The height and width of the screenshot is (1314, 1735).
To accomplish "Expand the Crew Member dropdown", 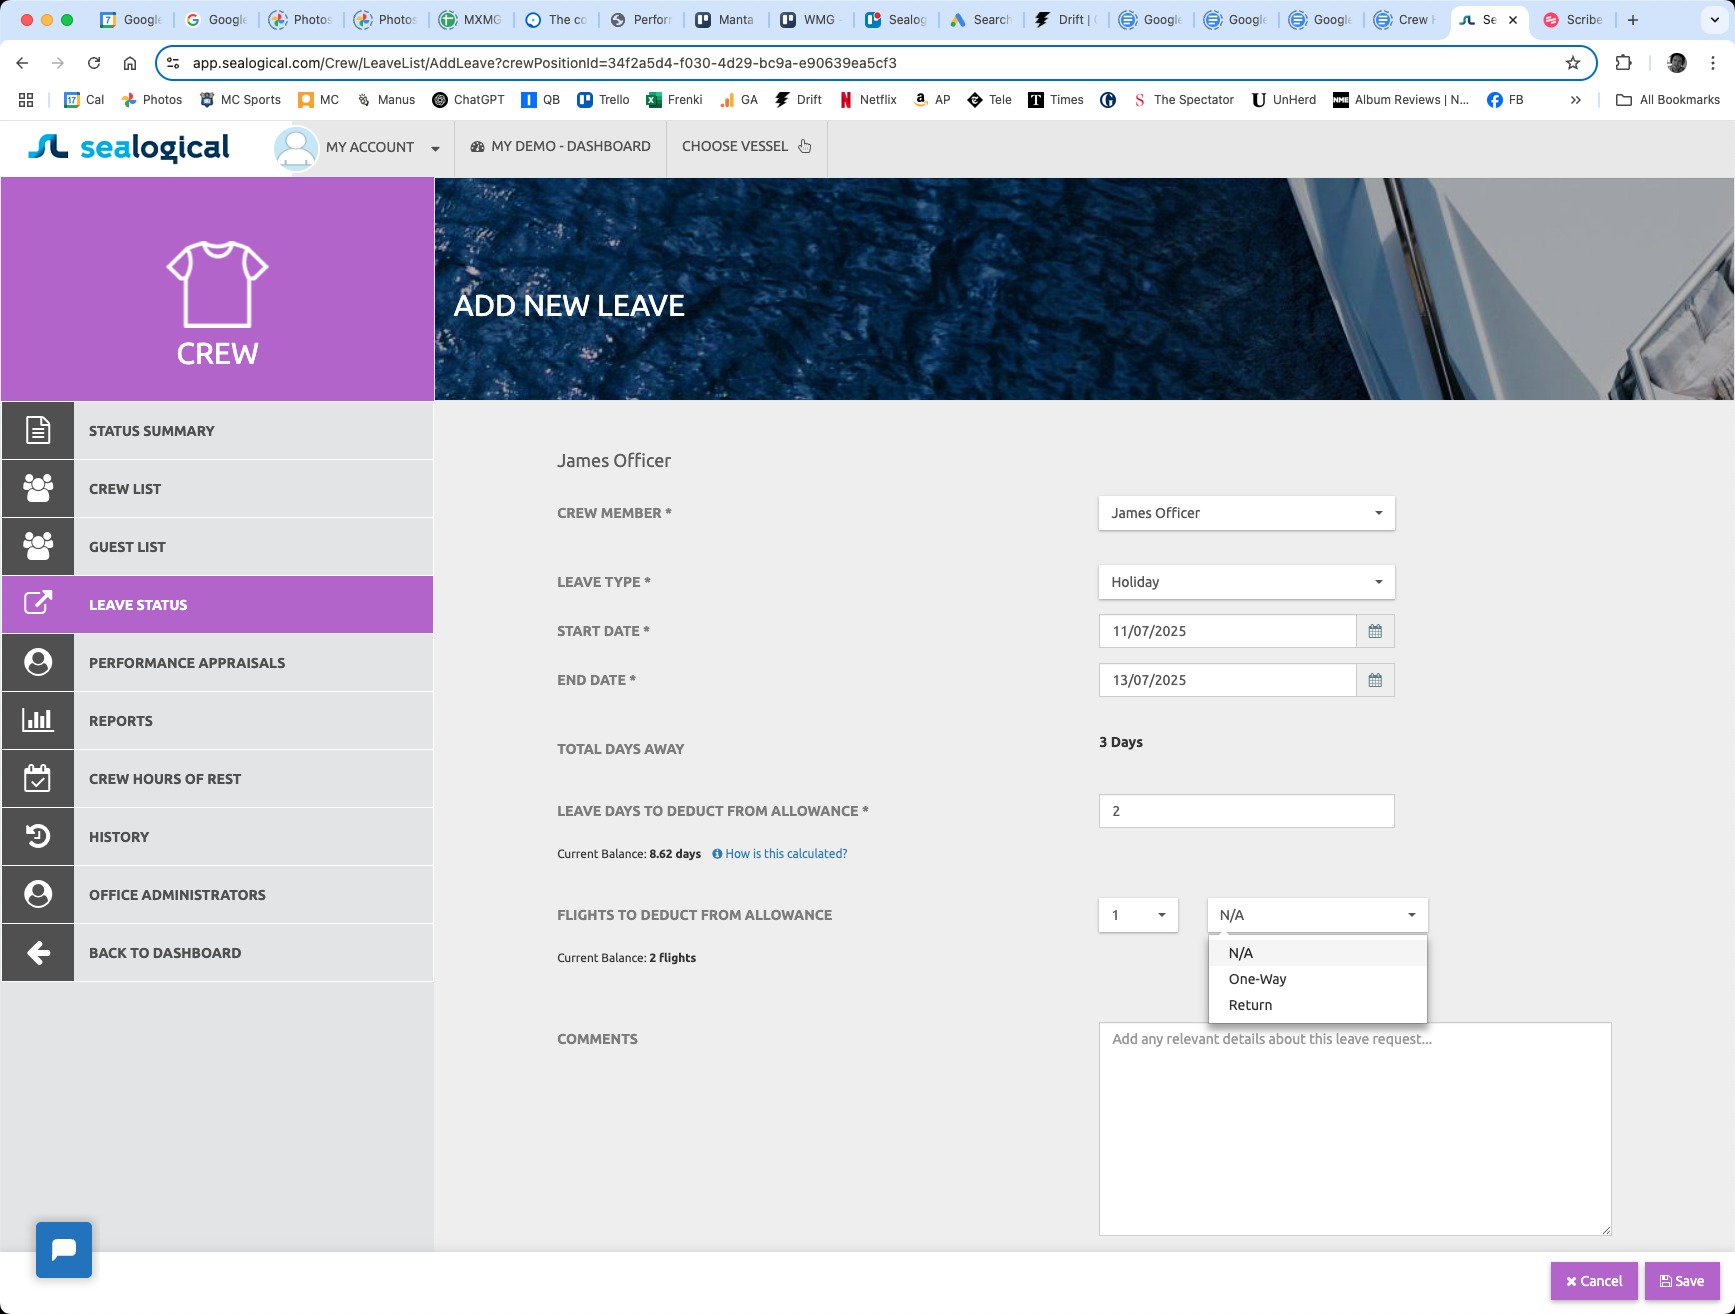I will 1246,513.
